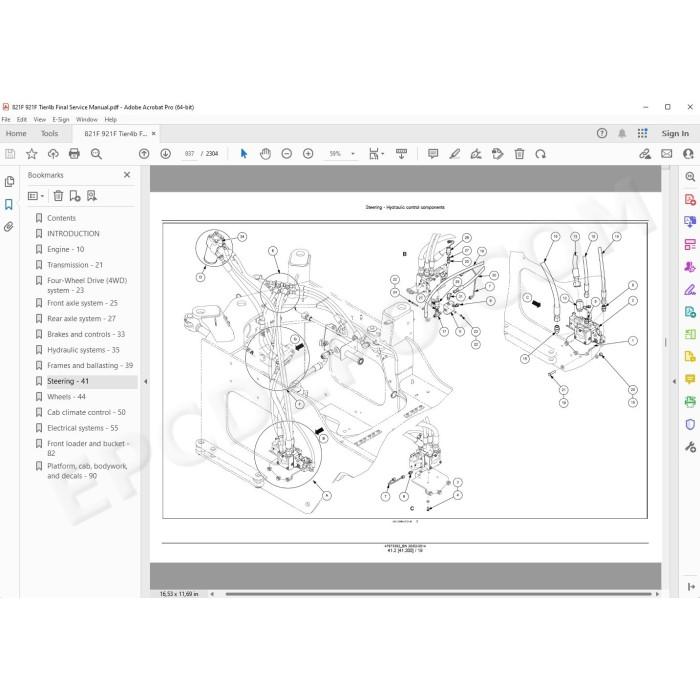Open the INTRODUCTION bookmark

tap(73, 233)
